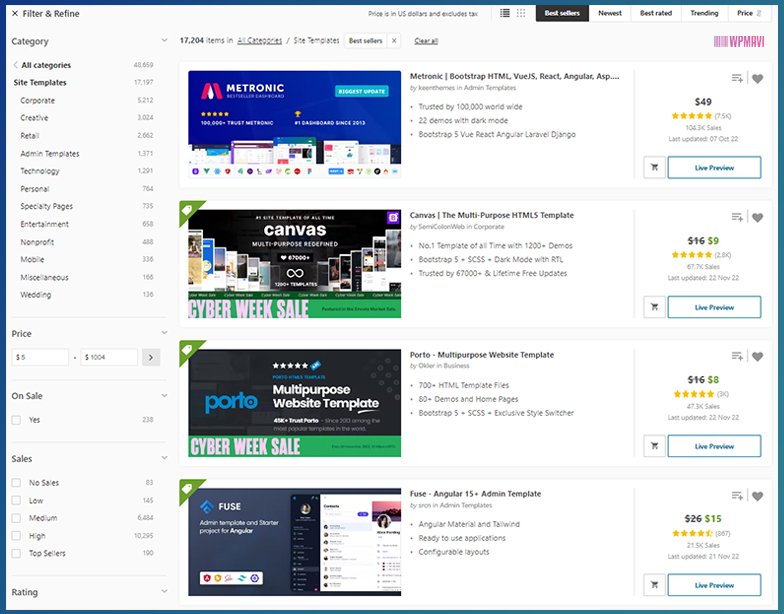Check the Medium sales filter
The height and width of the screenshot is (614, 784).
click(16, 518)
